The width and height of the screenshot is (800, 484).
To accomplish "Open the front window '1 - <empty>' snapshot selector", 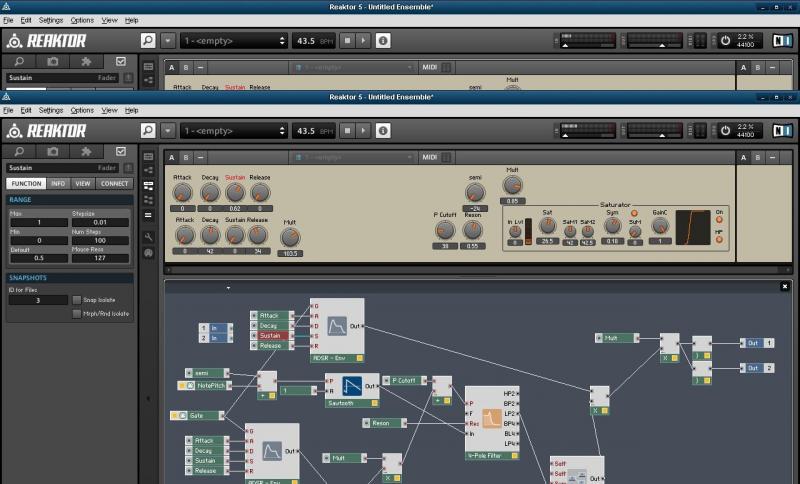I will (x=234, y=131).
